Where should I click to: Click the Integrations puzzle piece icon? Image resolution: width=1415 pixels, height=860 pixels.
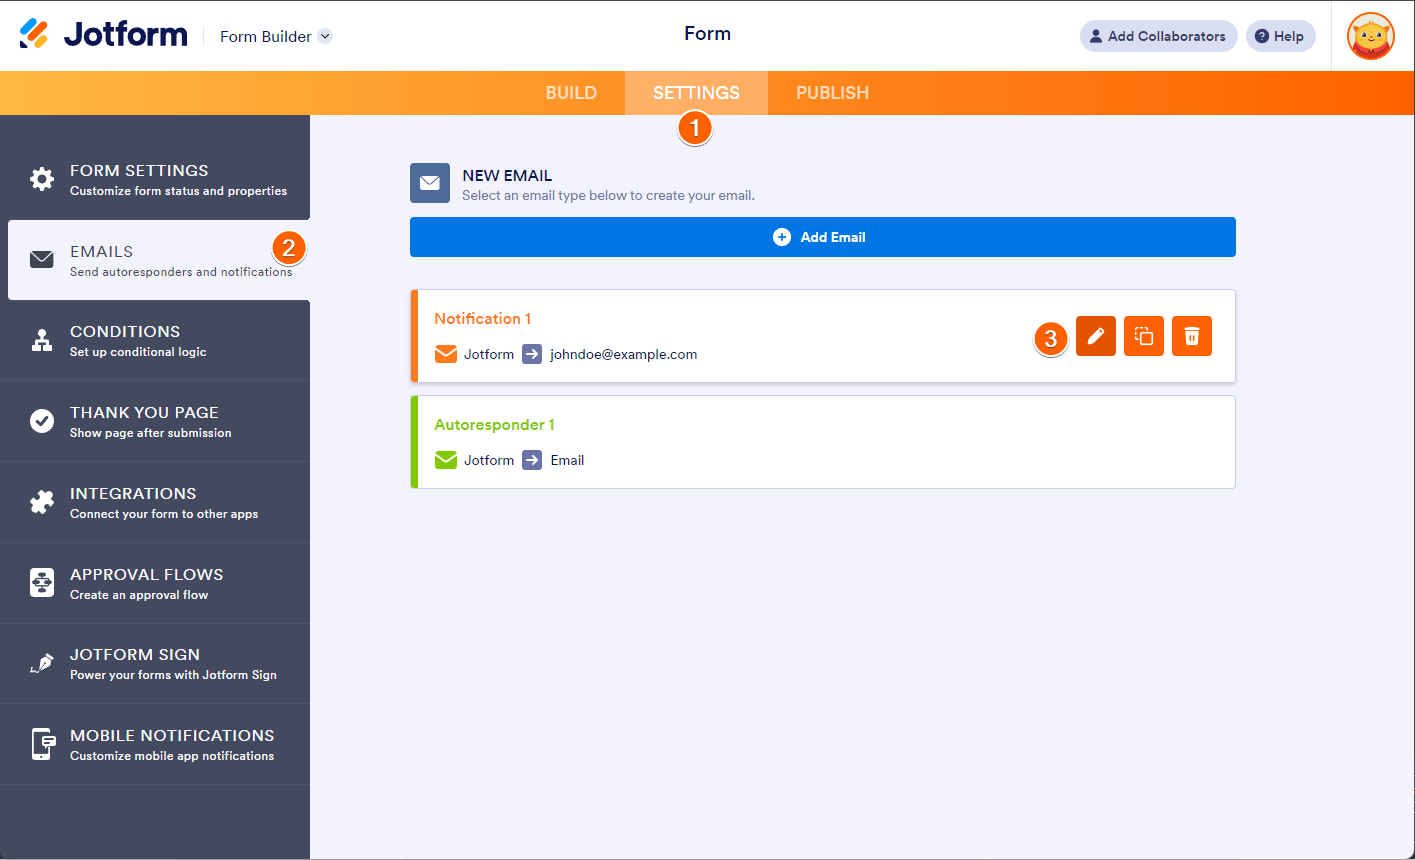click(x=42, y=502)
